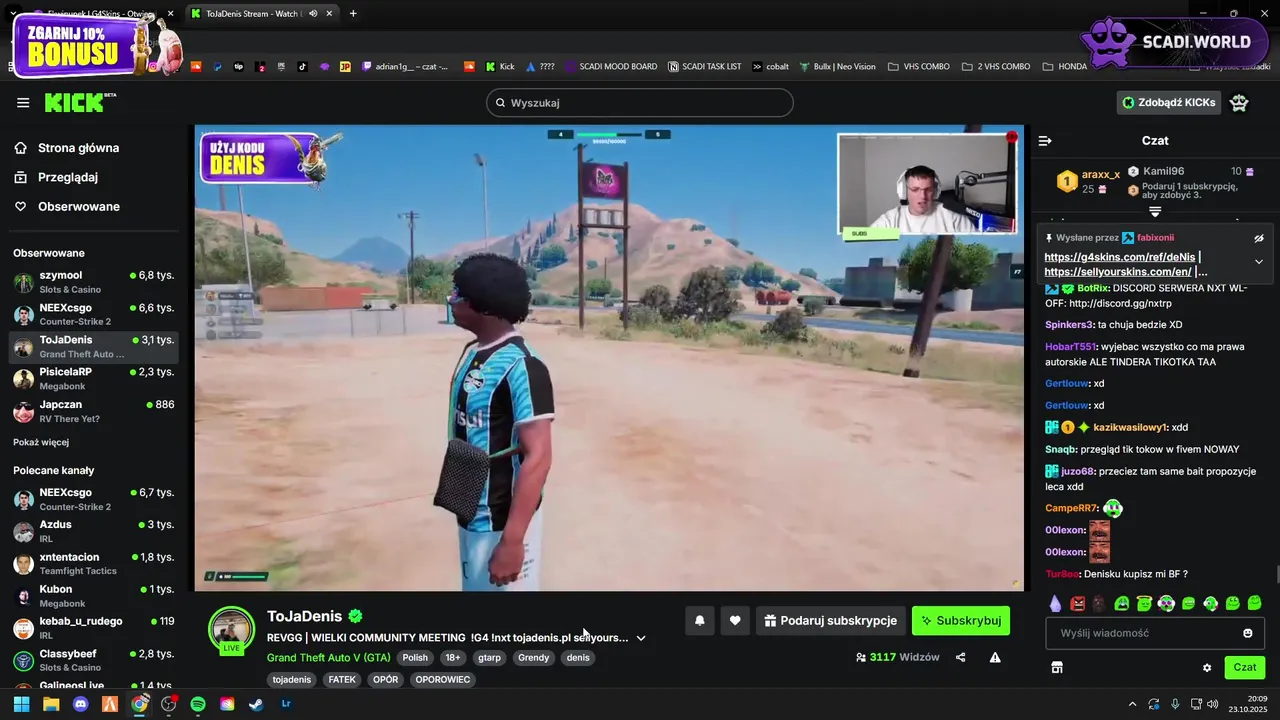Screen dimensions: 1280x720
Task: Click the TikTok bookmark icon
Action: coord(303,67)
